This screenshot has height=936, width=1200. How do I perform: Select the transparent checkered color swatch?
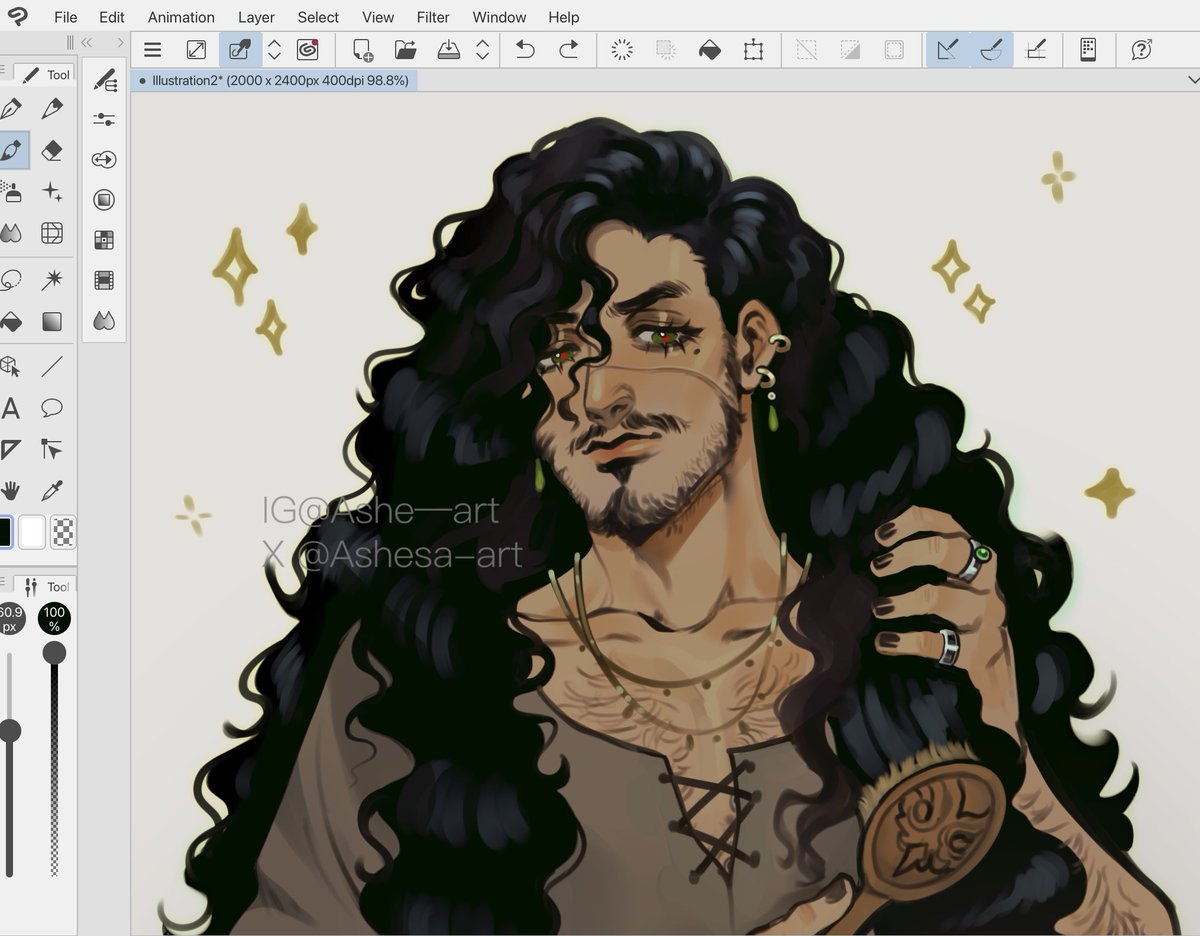pyautogui.click(x=63, y=532)
